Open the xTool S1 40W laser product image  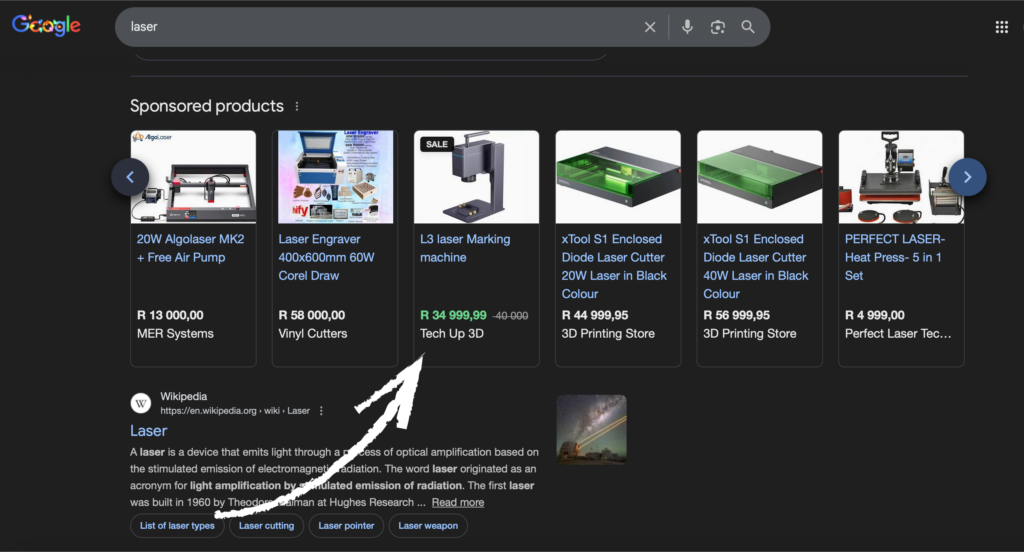coord(760,177)
